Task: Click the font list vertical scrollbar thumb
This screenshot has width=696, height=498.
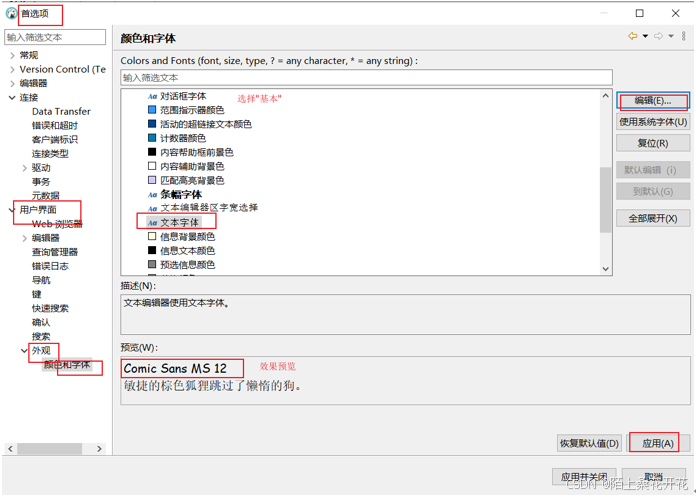Action: point(605,200)
